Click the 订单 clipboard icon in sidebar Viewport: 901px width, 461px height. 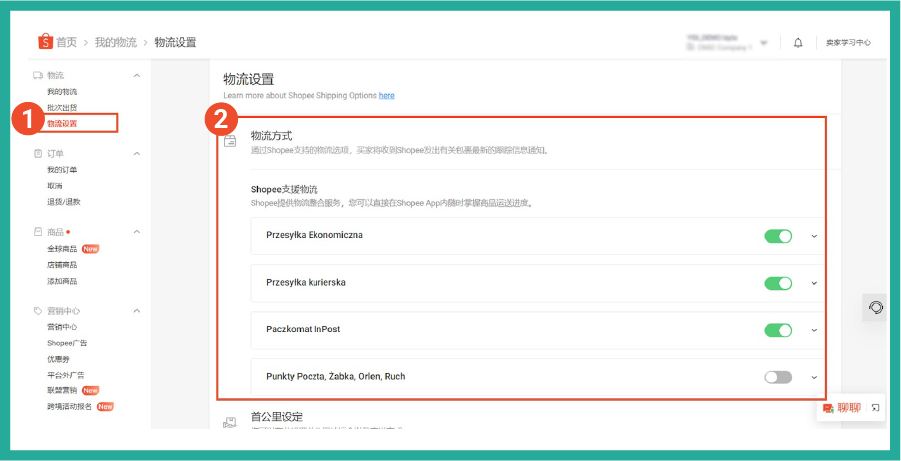pyautogui.click(x=38, y=153)
